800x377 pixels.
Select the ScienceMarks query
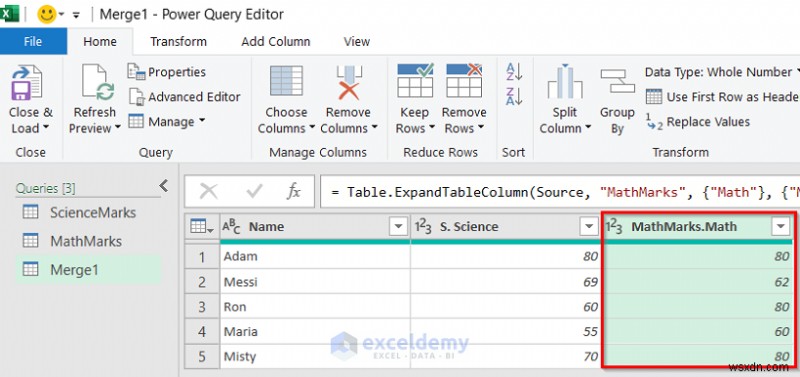point(88,212)
